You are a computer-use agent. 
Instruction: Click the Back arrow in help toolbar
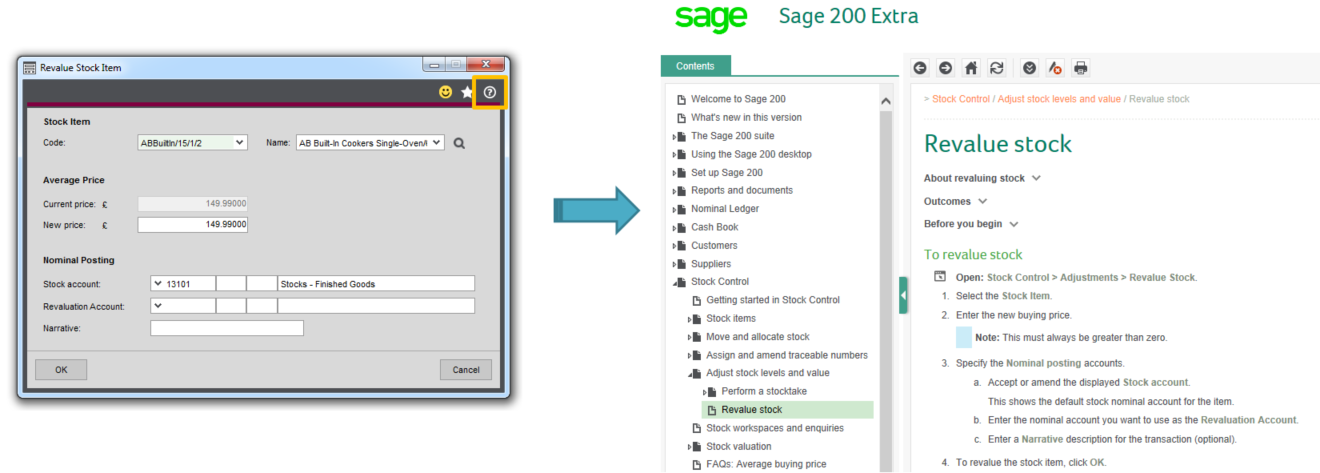point(920,68)
